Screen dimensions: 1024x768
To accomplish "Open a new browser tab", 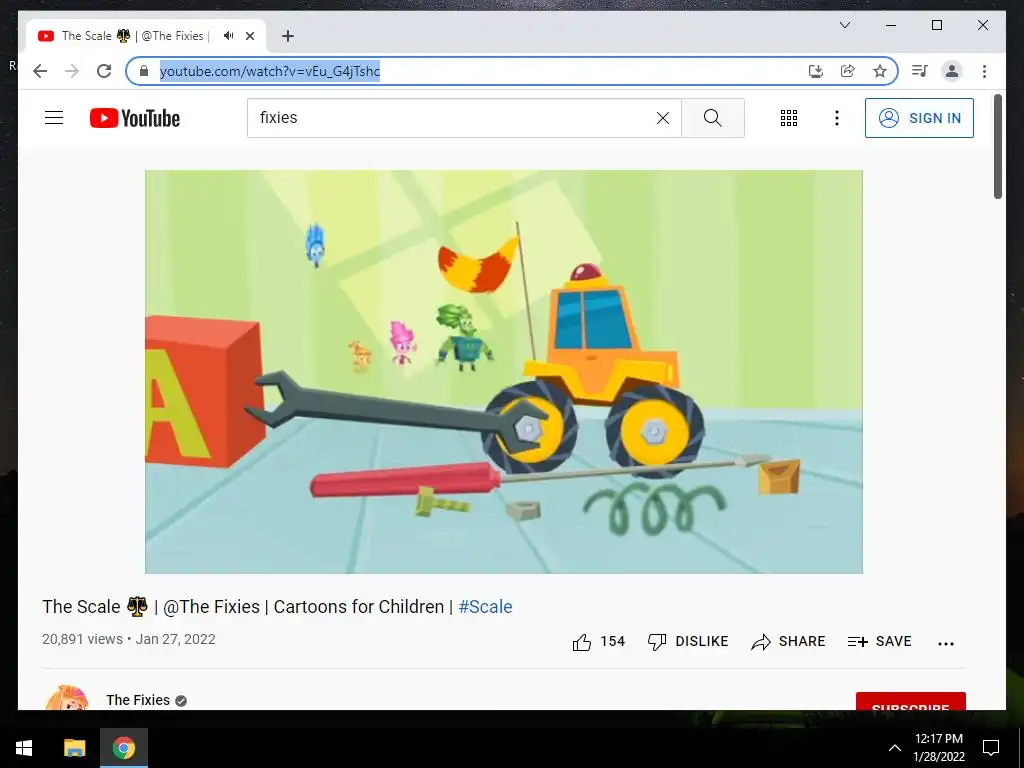I will [x=288, y=36].
